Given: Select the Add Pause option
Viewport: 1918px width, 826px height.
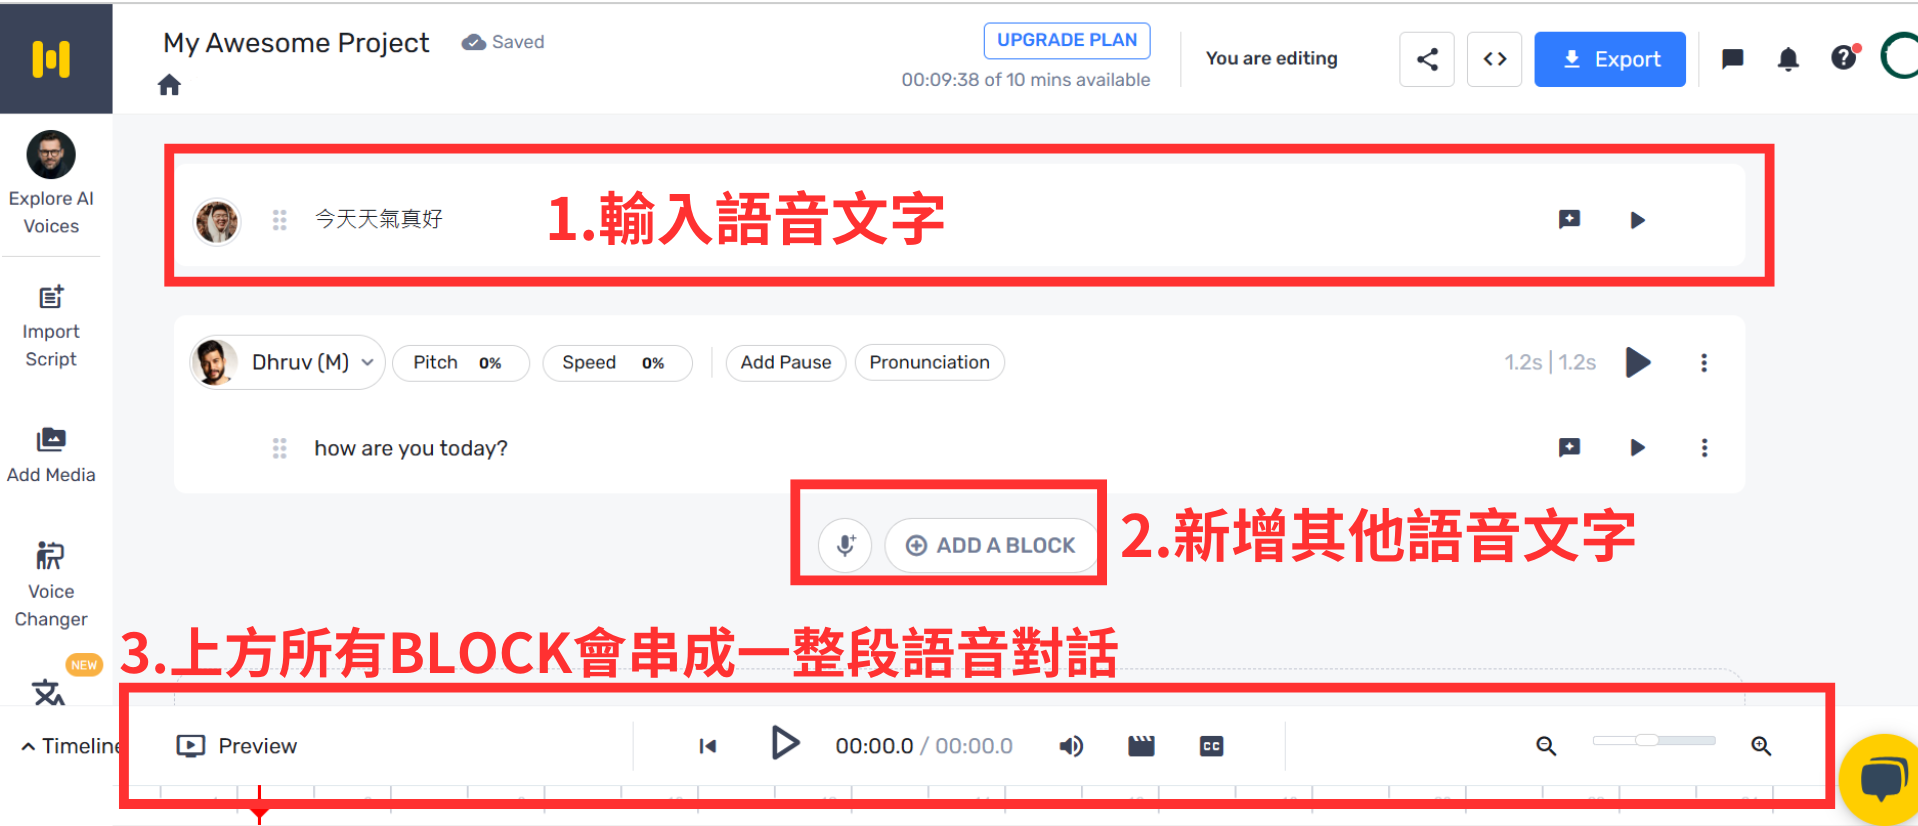Looking at the screenshot, I should click(x=785, y=362).
